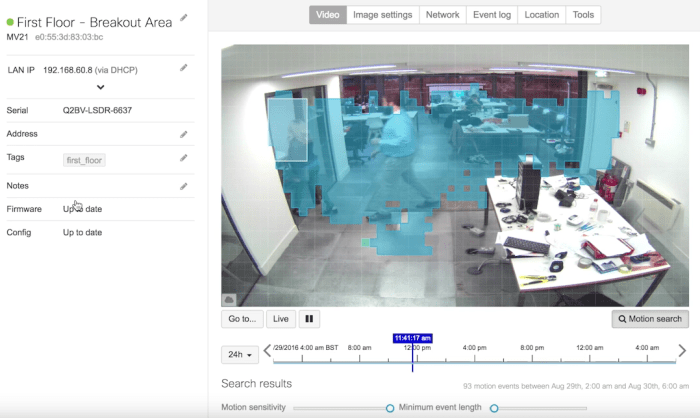Edit the Address field pencil icon
Screen dimensions: 700x418
[x=183, y=134]
